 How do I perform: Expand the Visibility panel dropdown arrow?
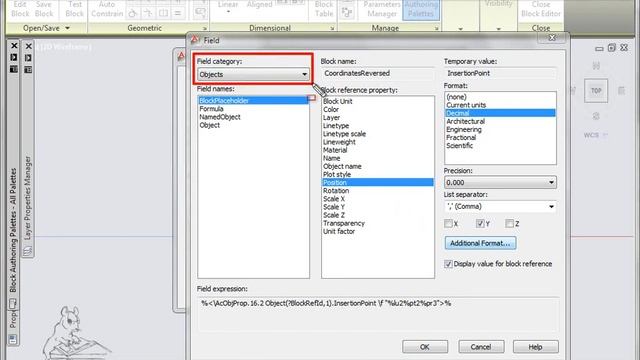[x=498, y=29]
